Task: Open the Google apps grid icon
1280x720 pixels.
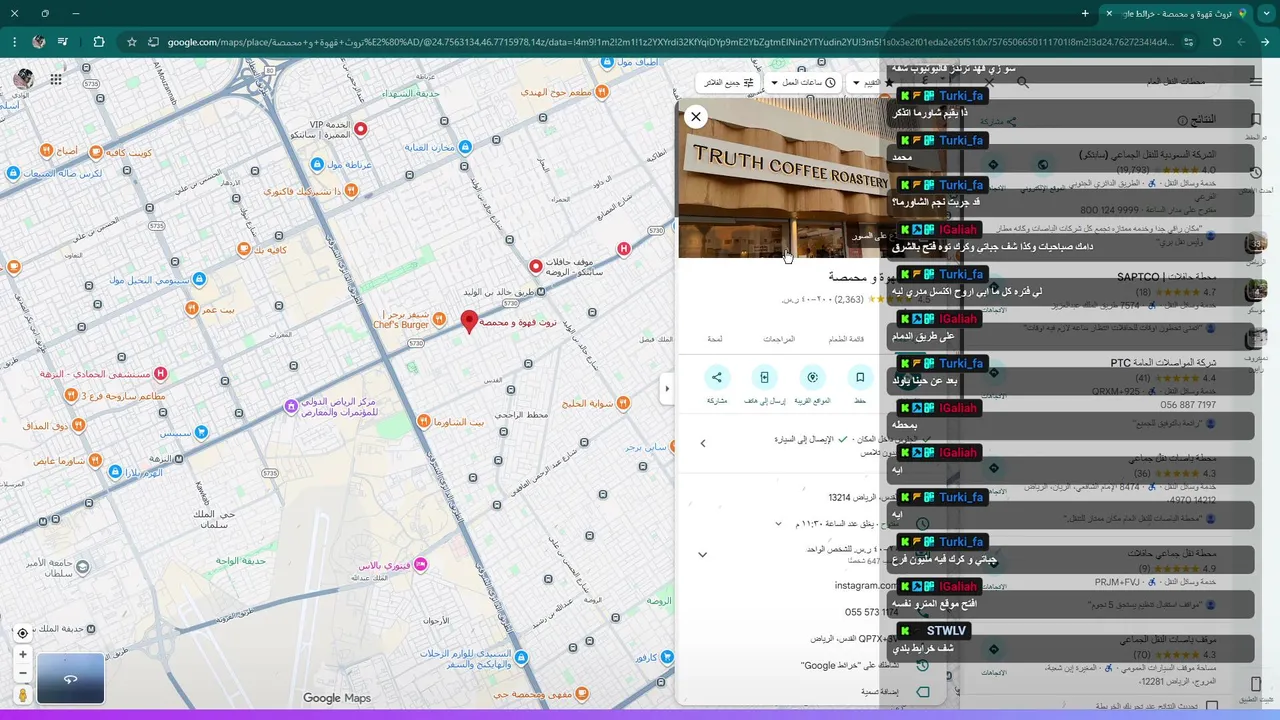Action: [56, 79]
